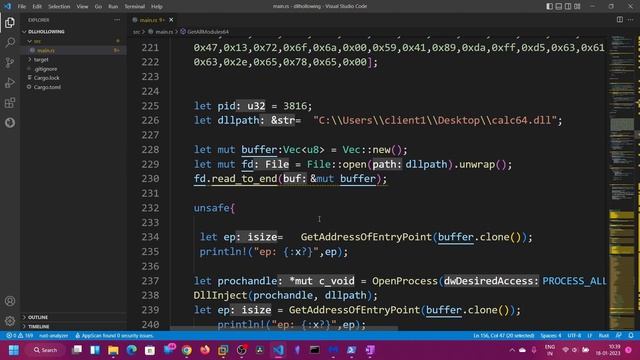Click the horizontal scrollbar under the editor

point(284,328)
